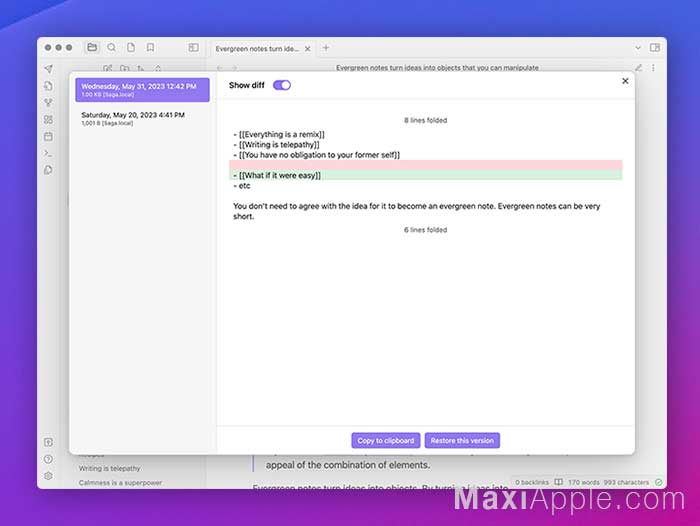Click the pencil edit mode icon

click(x=638, y=68)
